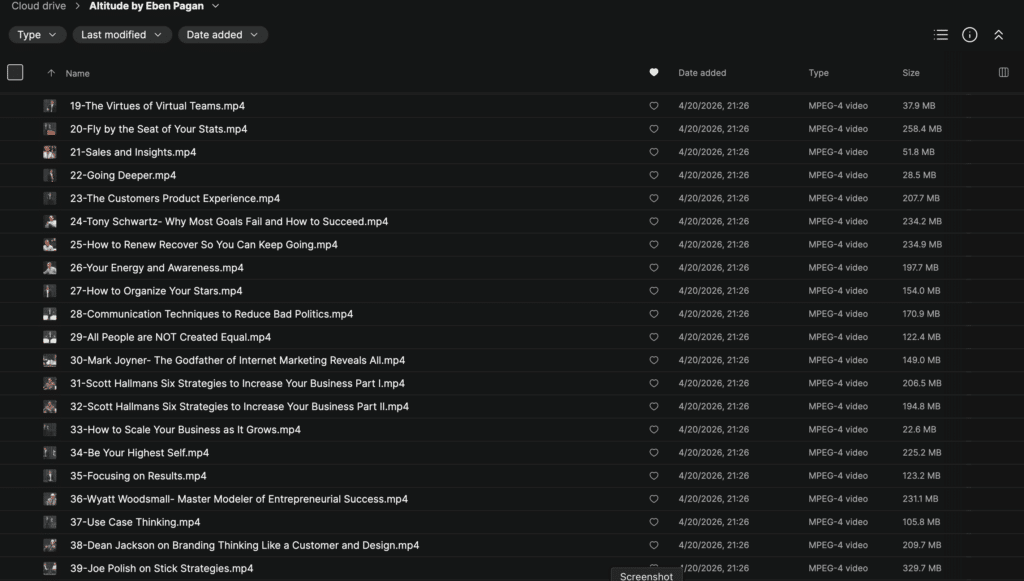Heart the 35-Focusing on Results.mp4 file

tap(654, 477)
